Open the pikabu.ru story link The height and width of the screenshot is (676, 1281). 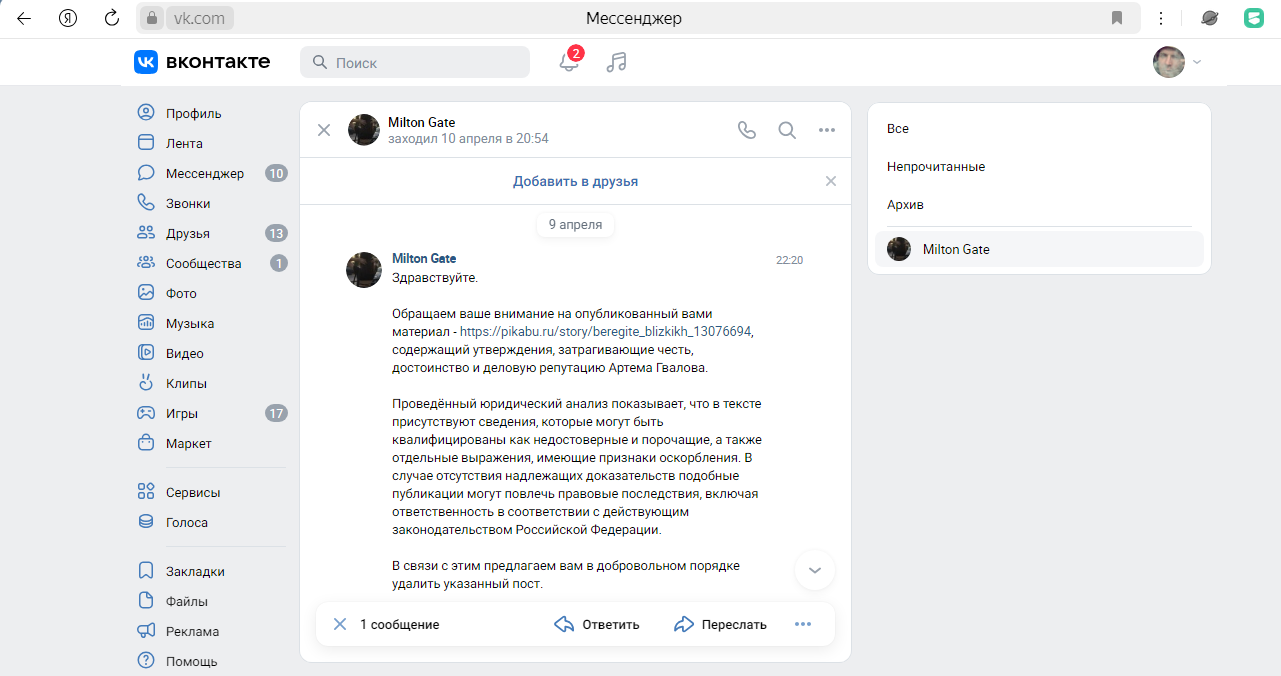(x=605, y=331)
